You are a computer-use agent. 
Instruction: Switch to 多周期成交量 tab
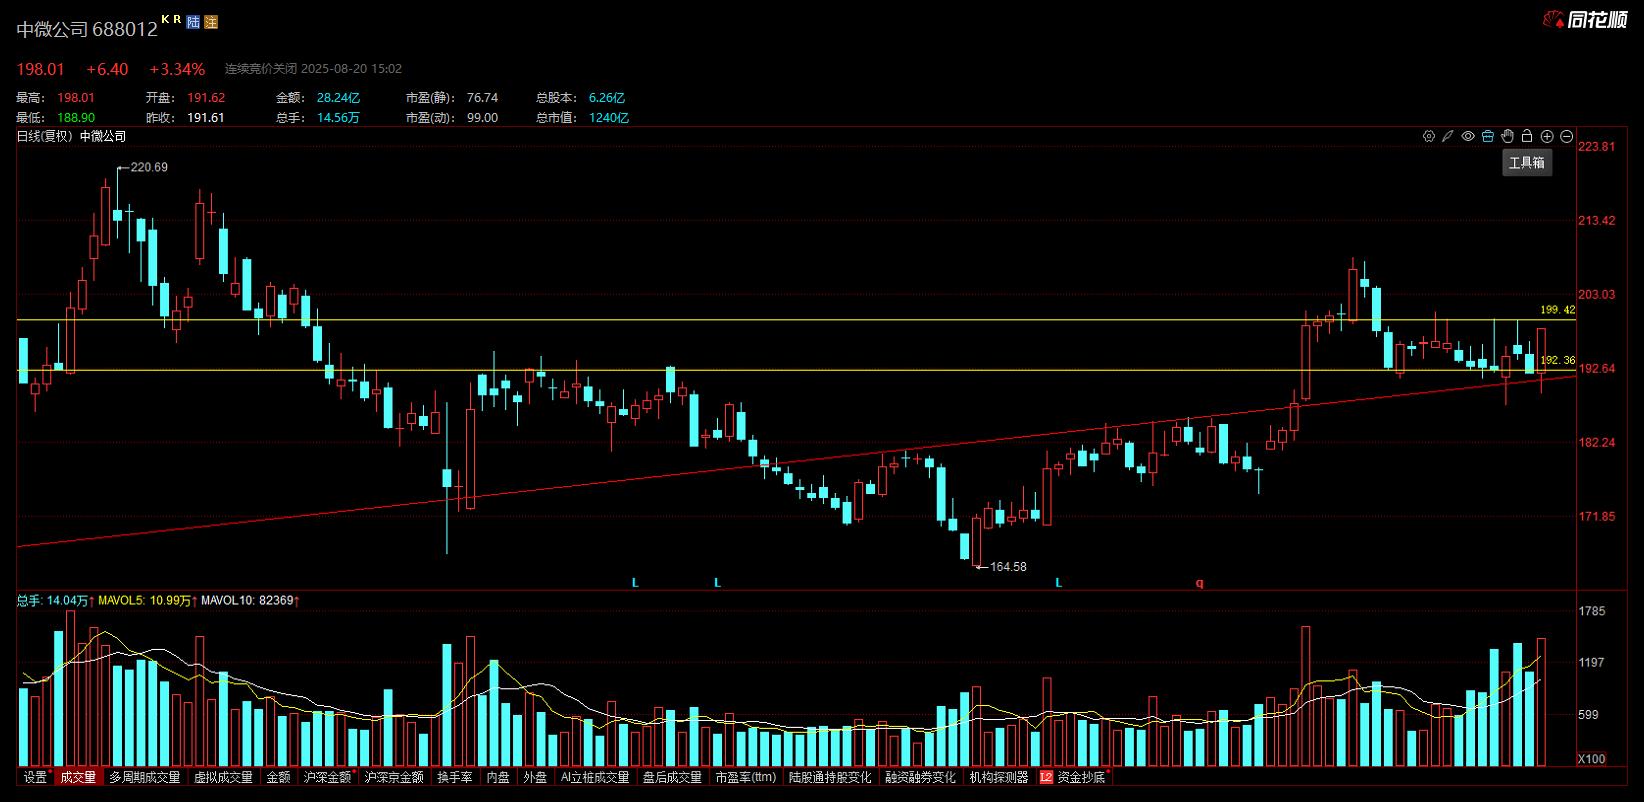(x=145, y=777)
